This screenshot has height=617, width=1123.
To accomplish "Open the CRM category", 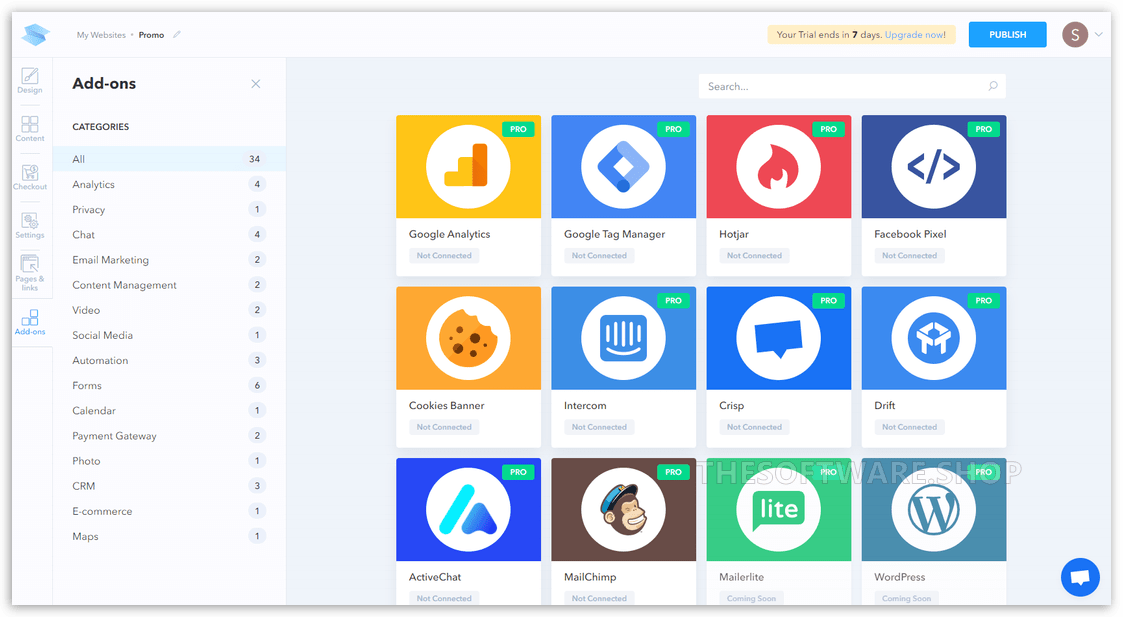I will tap(169, 485).
